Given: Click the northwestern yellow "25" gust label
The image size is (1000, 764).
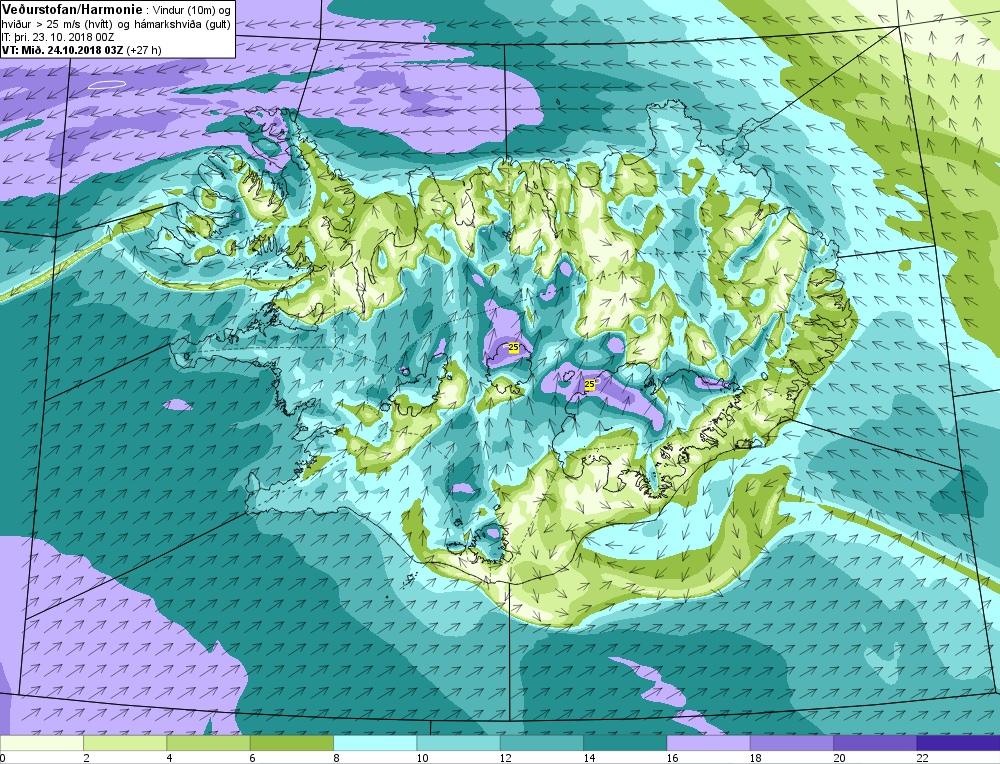Looking at the screenshot, I should [x=513, y=348].
